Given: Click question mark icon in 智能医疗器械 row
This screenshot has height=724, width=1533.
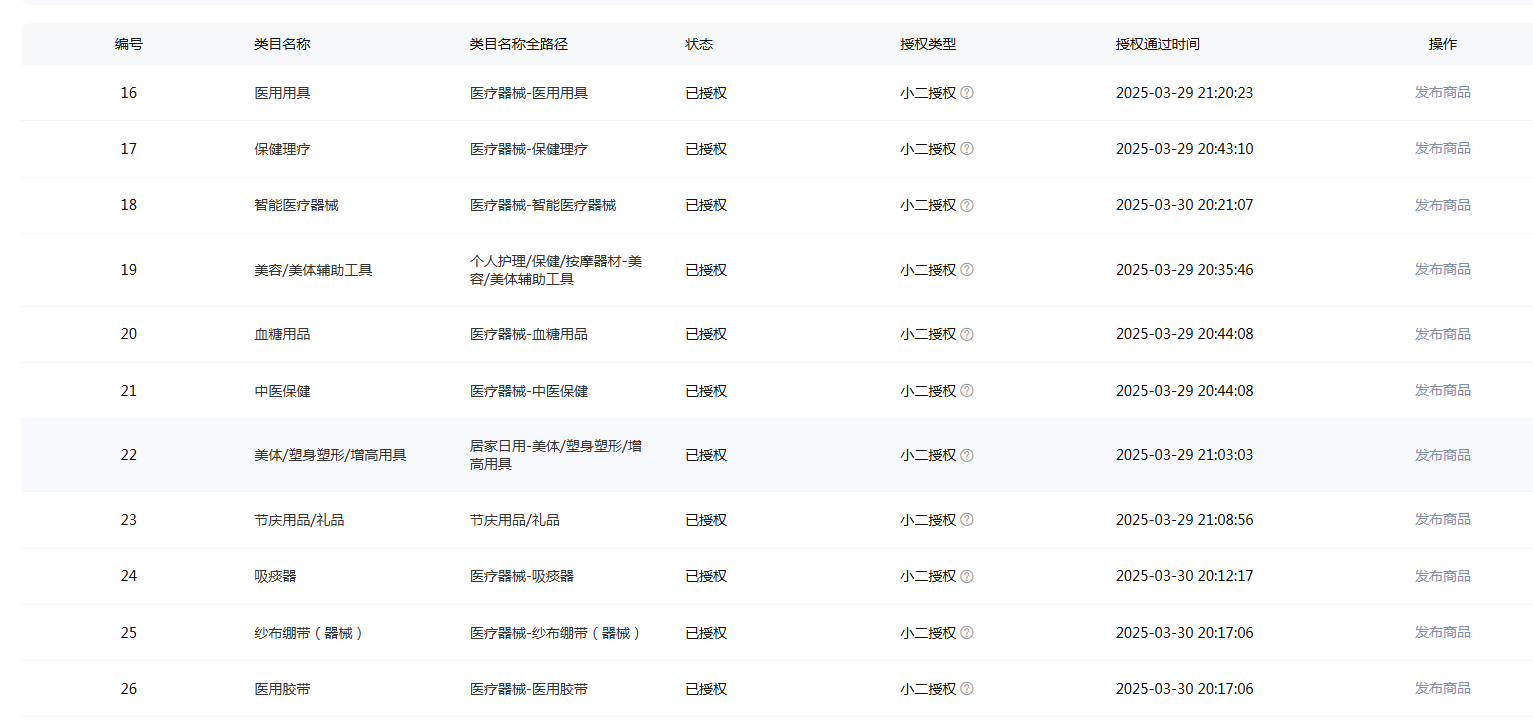Looking at the screenshot, I should pos(967,205).
